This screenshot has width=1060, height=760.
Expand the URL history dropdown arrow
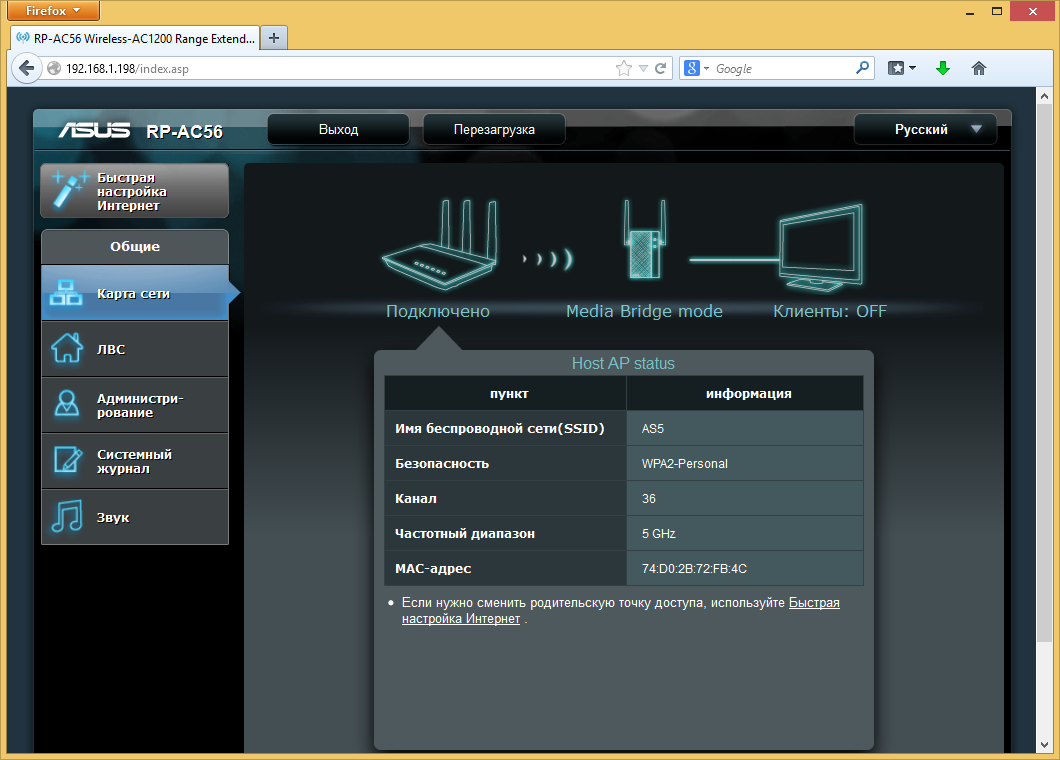pyautogui.click(x=644, y=68)
